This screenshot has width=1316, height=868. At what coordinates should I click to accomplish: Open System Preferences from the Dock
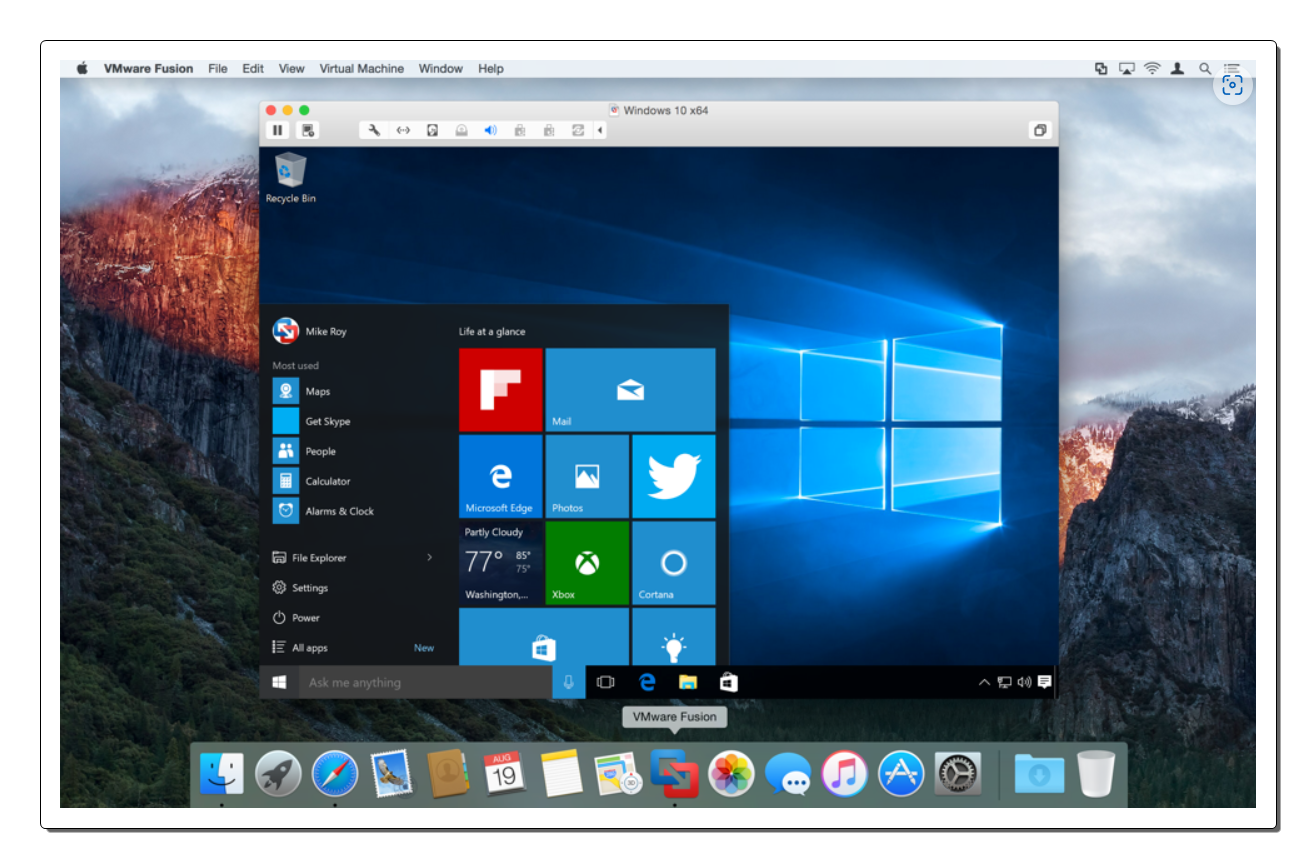click(958, 773)
